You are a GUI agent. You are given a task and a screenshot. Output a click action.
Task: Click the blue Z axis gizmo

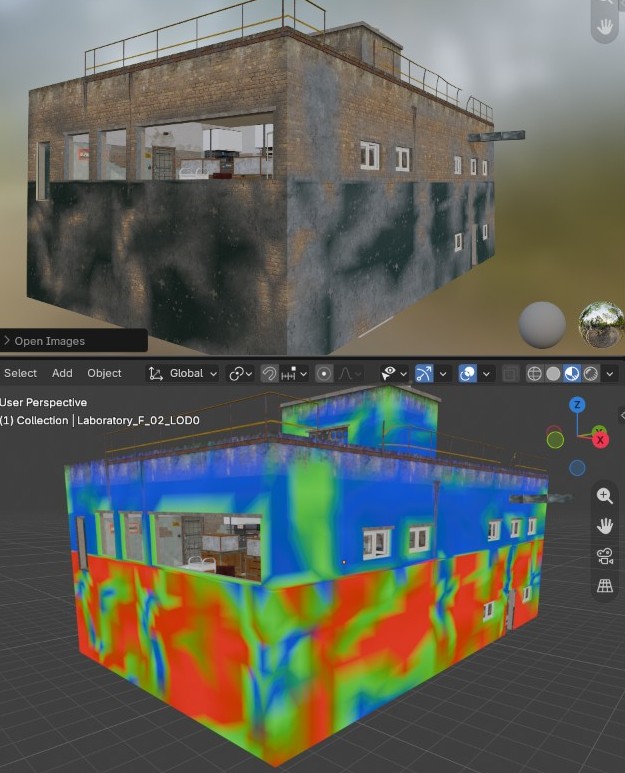577,405
